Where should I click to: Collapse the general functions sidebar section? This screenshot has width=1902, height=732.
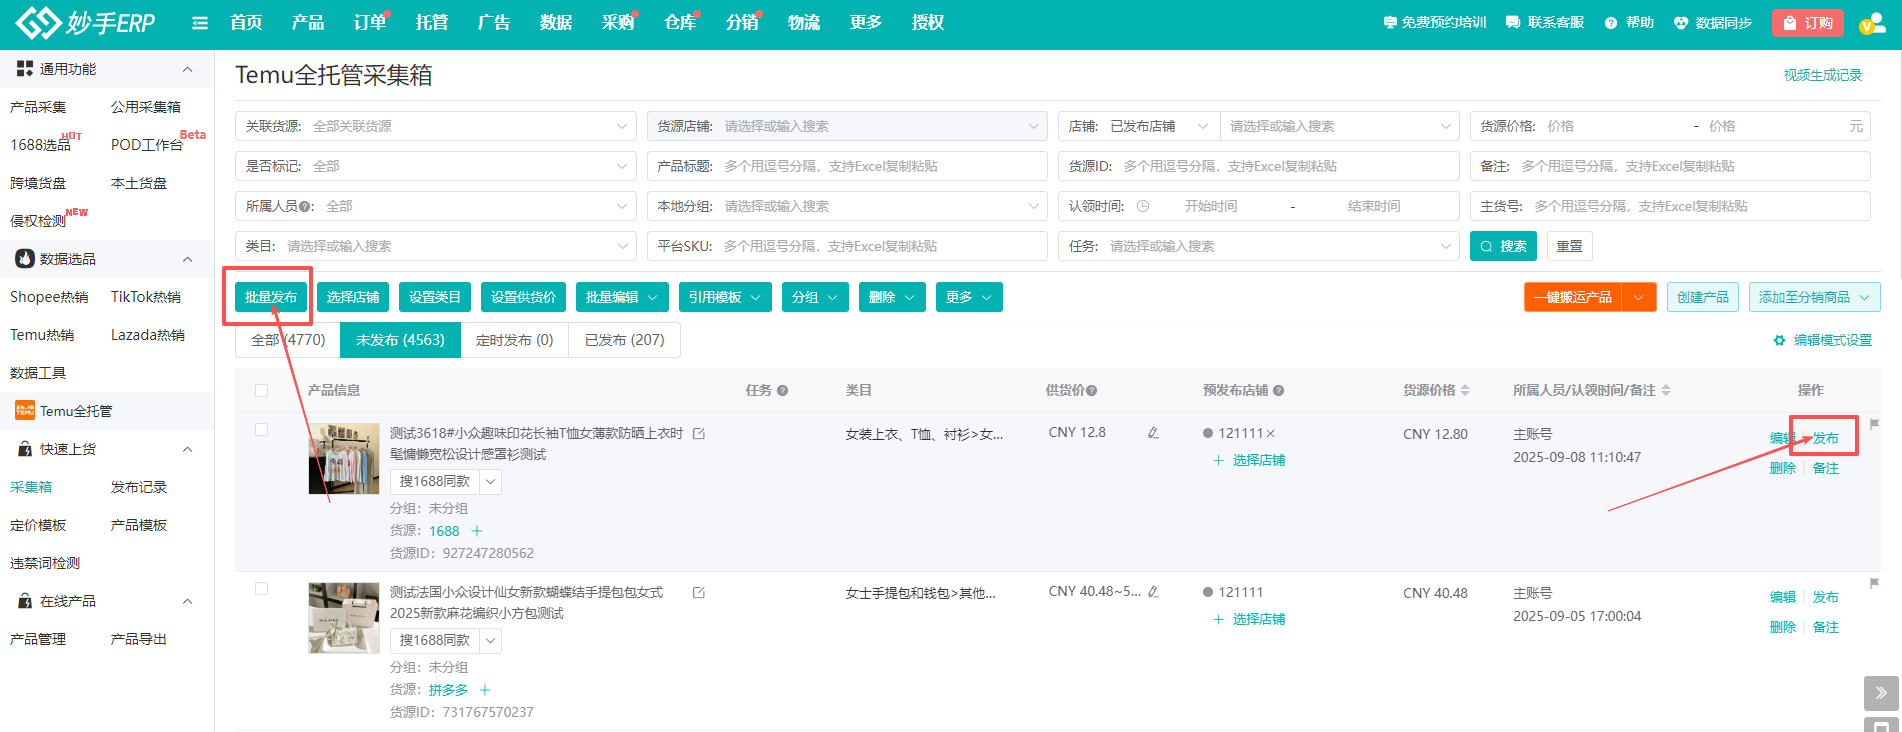[187, 69]
